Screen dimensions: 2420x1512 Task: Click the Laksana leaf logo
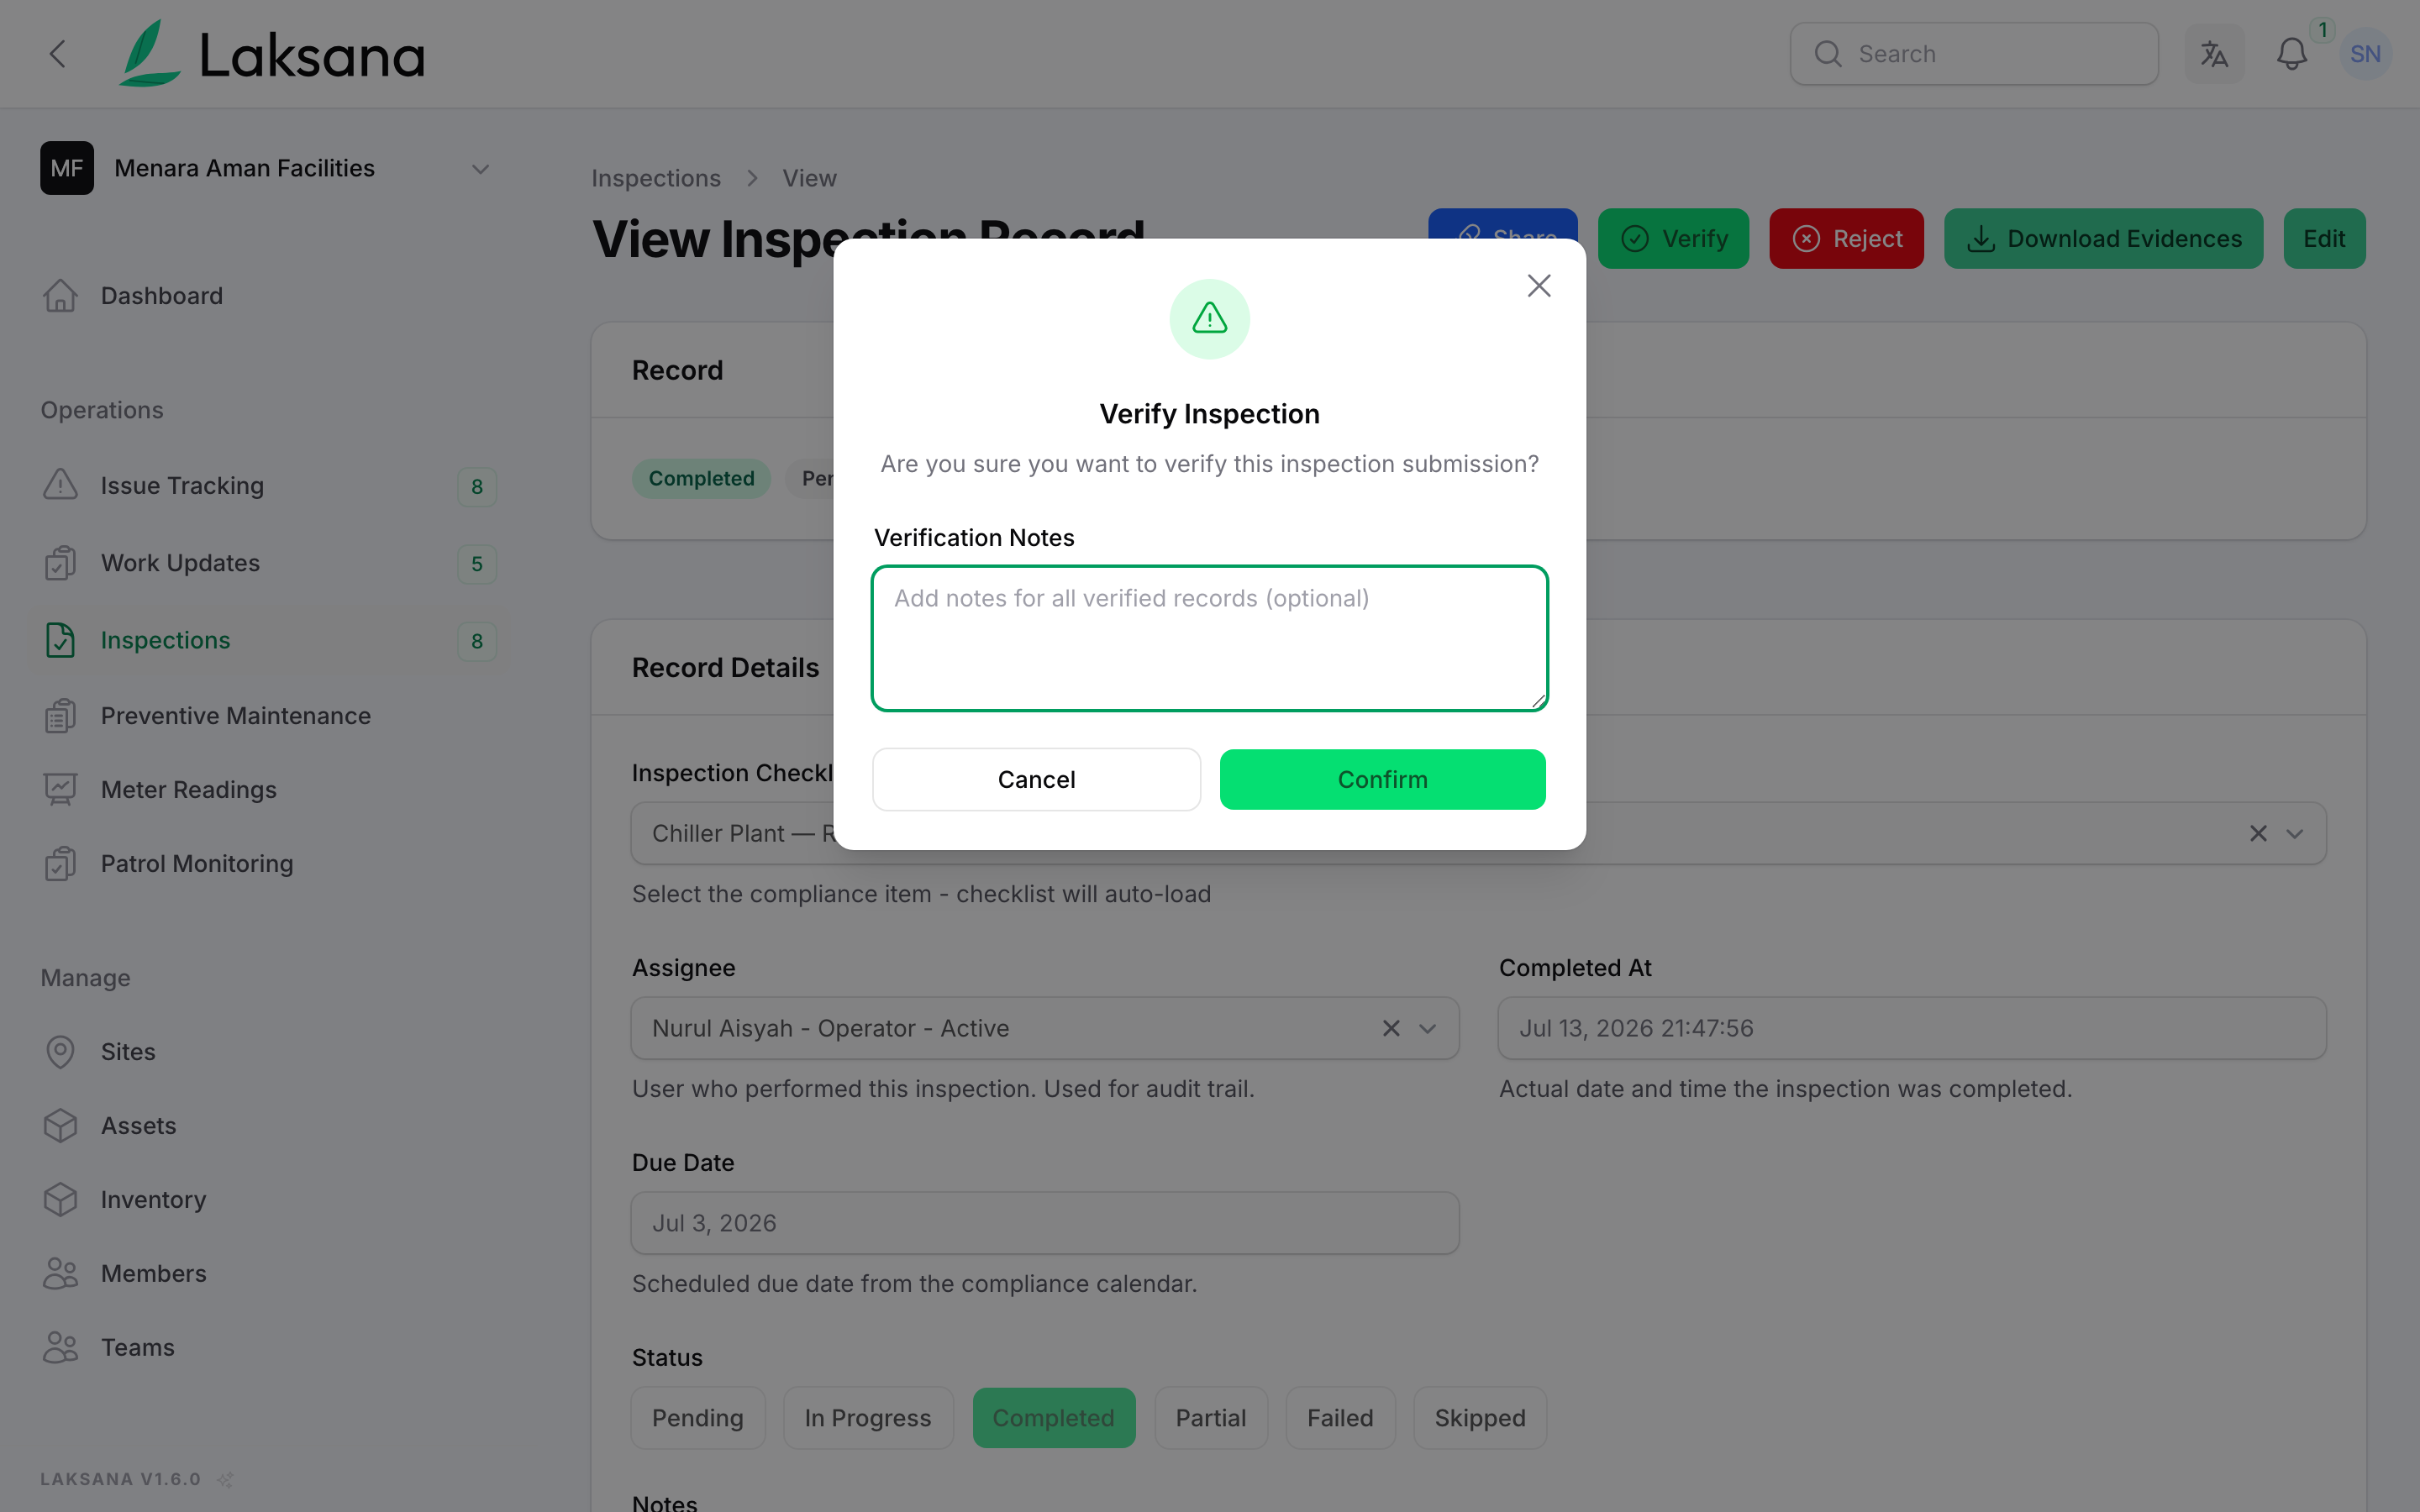(150, 54)
